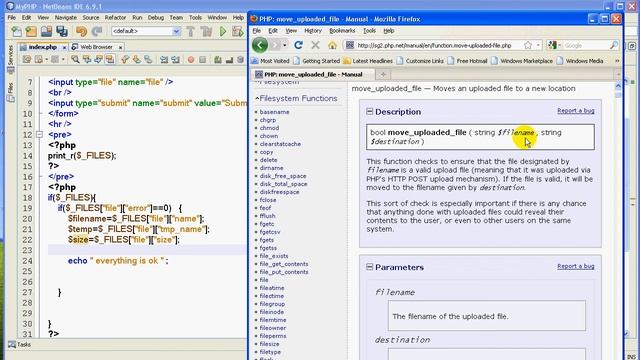Open file_get_contents function link

(x=284, y=264)
